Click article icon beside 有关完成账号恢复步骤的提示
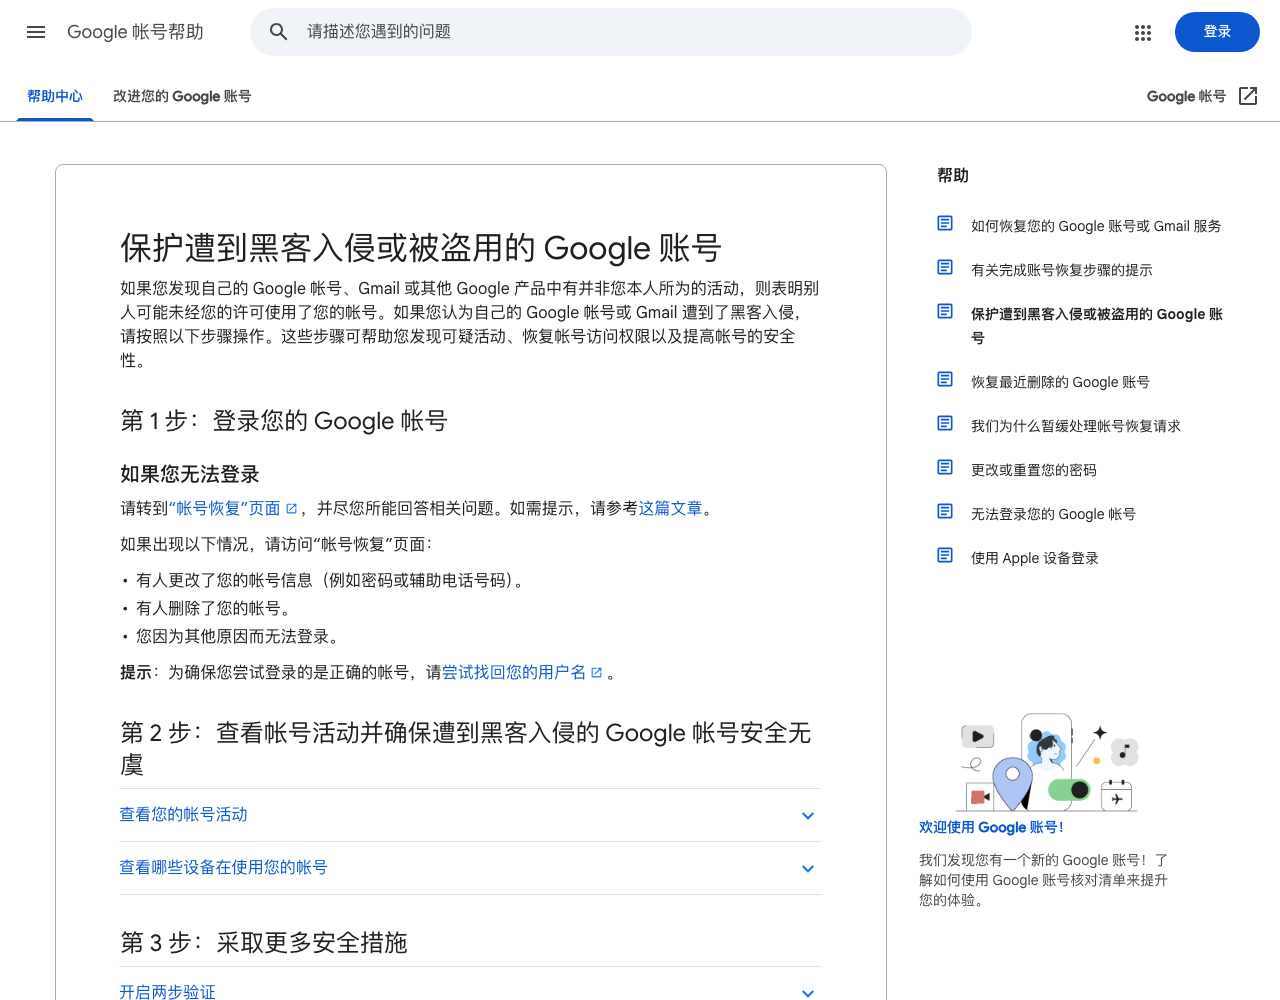This screenshot has width=1280, height=1000. [945, 267]
